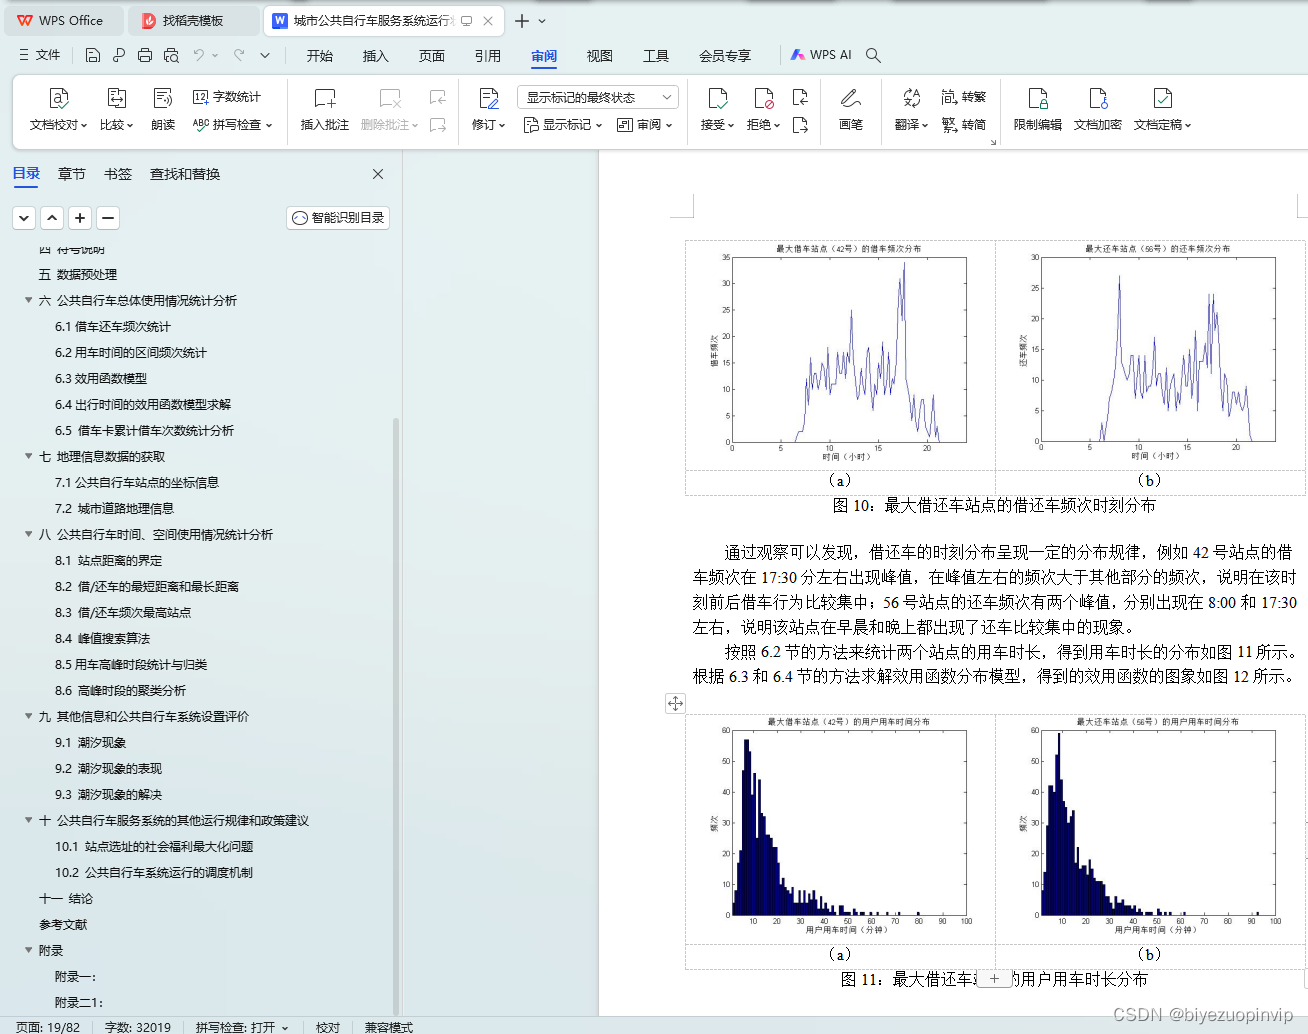Convert text with 转繁
The width and height of the screenshot is (1308, 1034).
click(963, 97)
